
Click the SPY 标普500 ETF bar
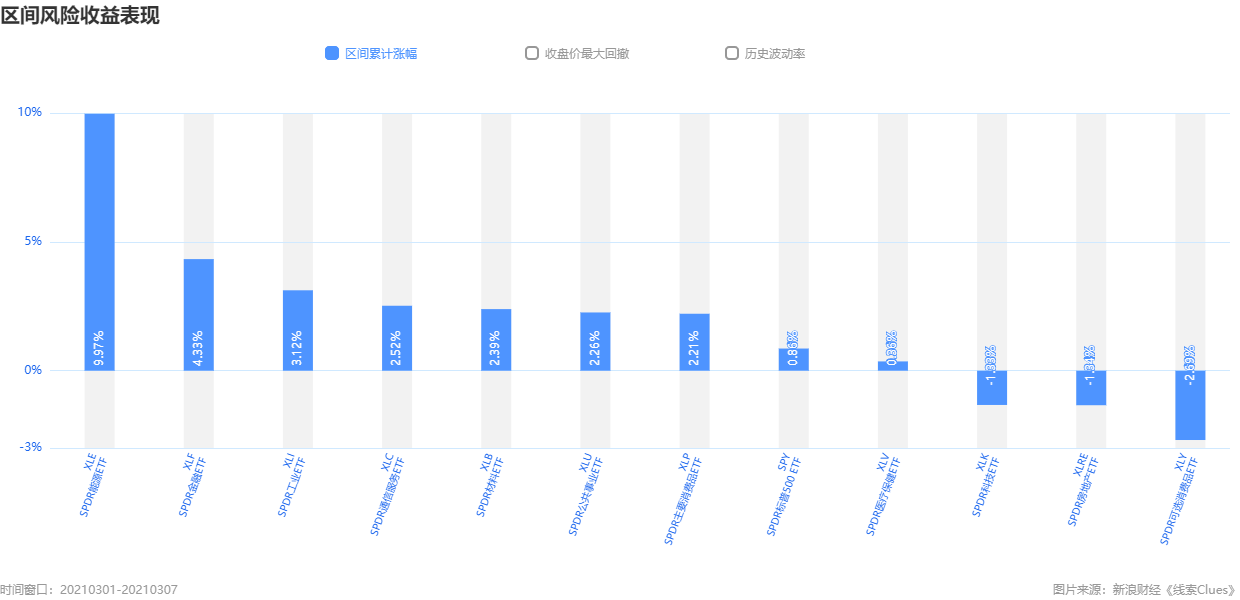(x=793, y=360)
